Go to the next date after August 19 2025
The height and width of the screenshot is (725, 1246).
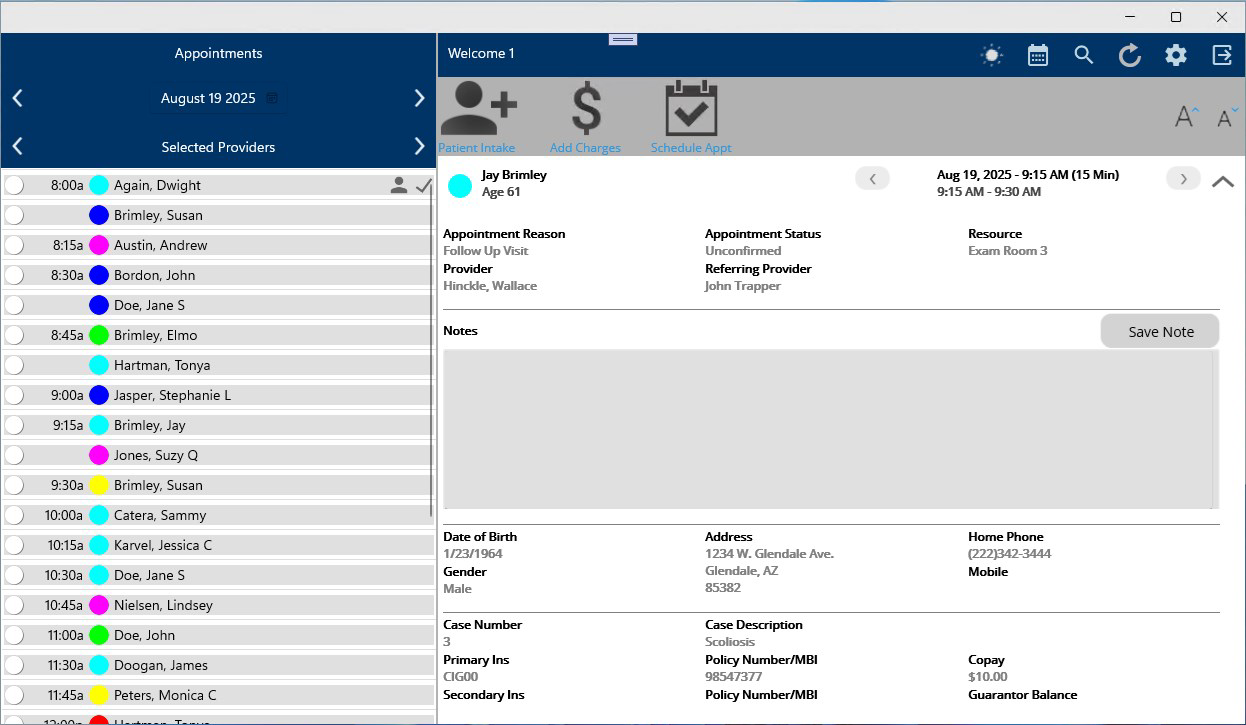pos(419,98)
